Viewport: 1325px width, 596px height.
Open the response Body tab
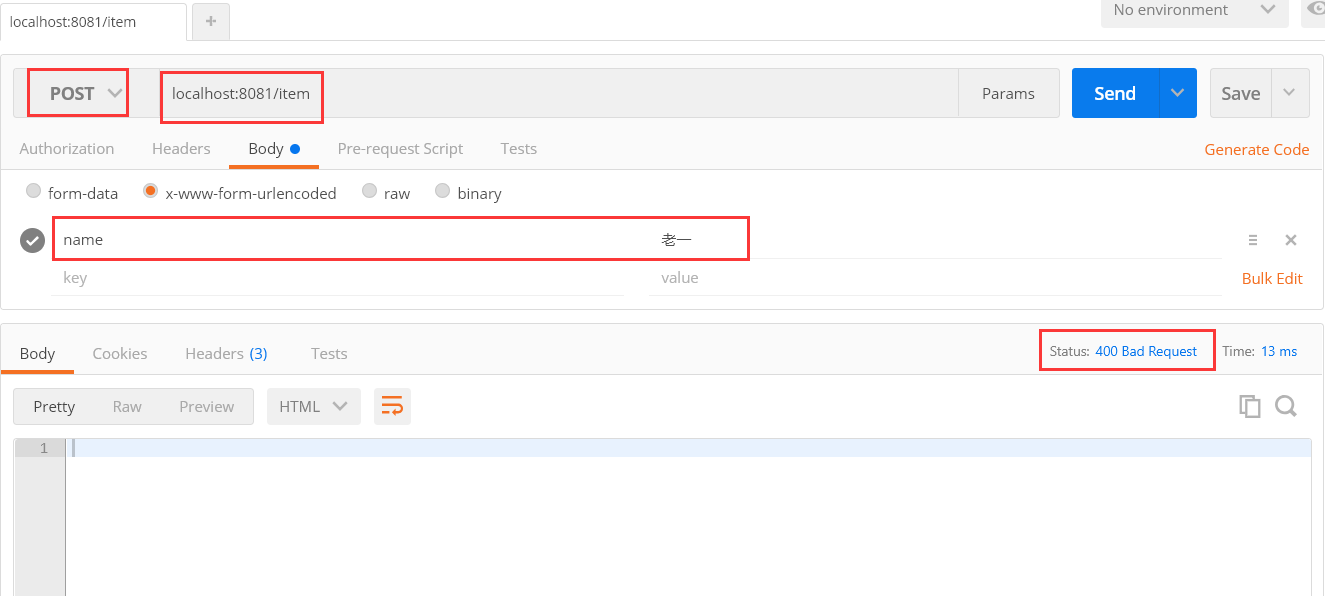[37, 353]
